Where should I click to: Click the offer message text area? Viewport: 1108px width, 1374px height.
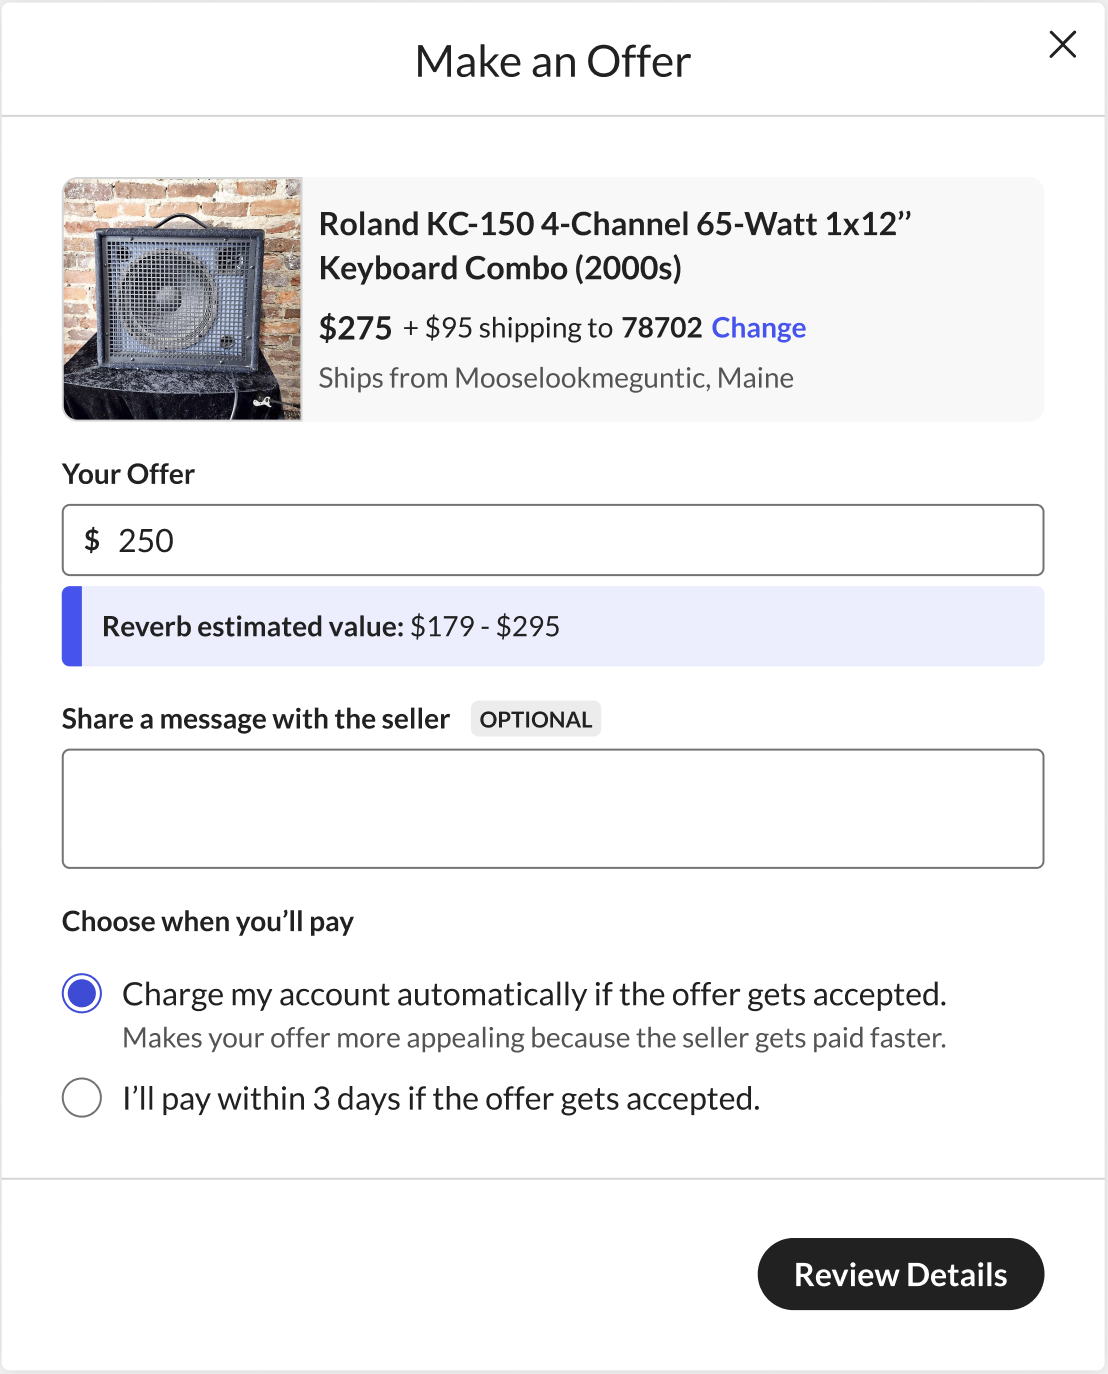coord(553,808)
